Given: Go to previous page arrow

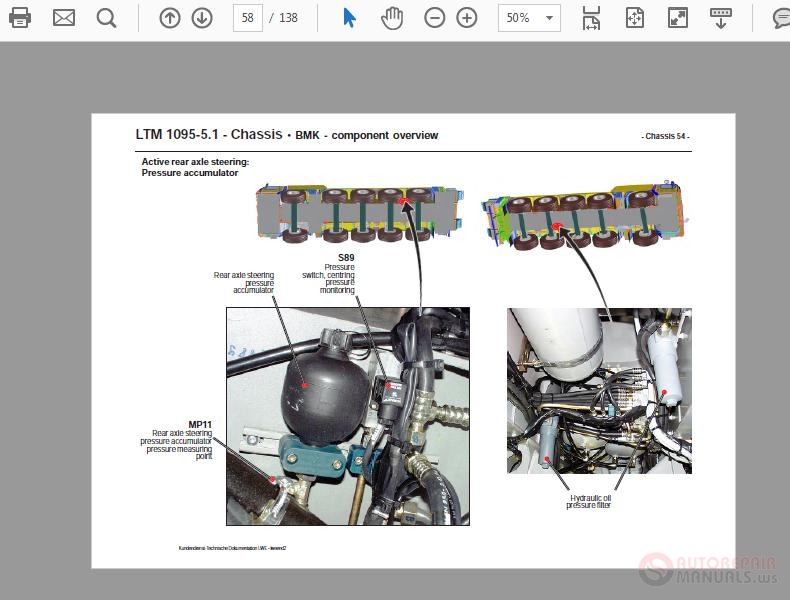Looking at the screenshot, I should click(170, 18).
